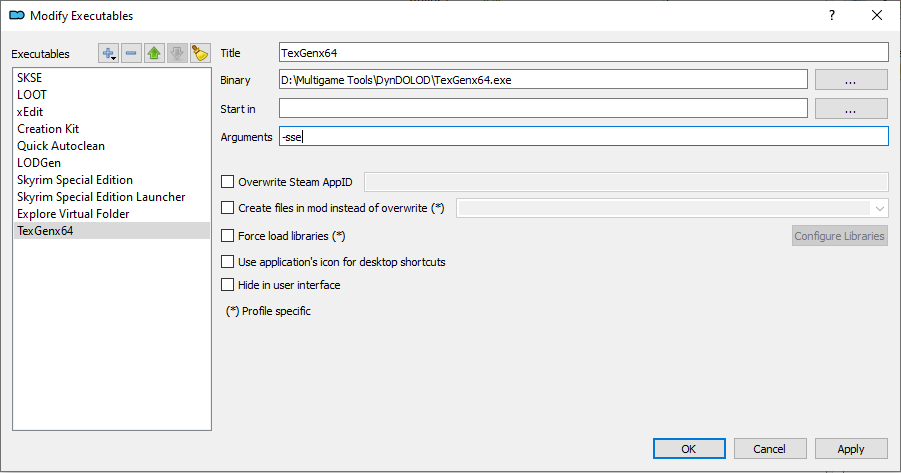This screenshot has width=901, height=473.
Task: Click the broom clear executables icon
Action: [x=200, y=54]
